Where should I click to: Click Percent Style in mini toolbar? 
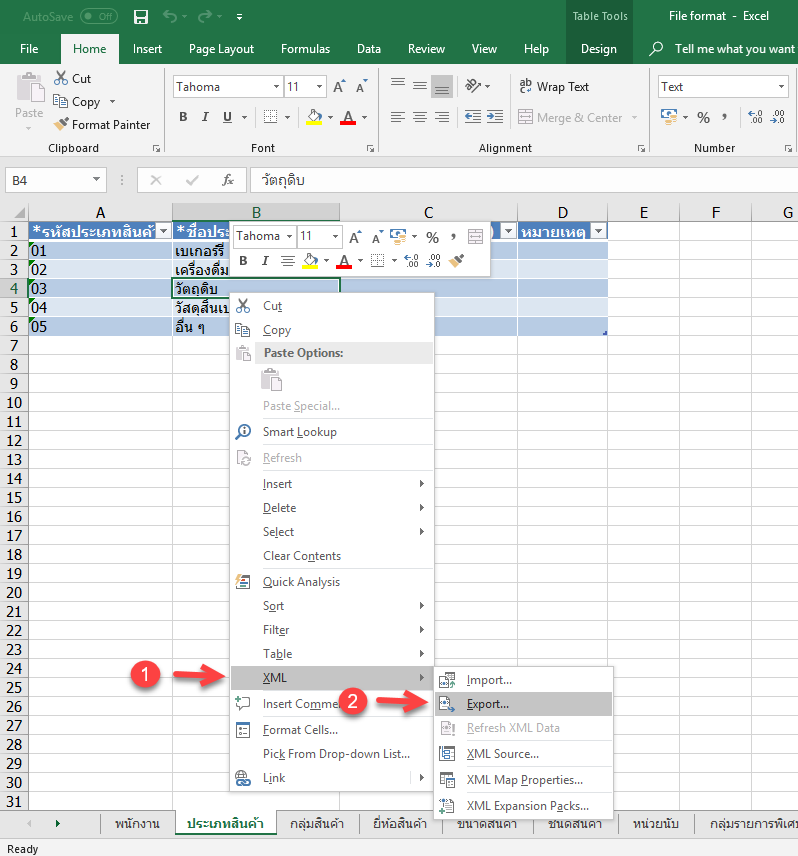(x=432, y=237)
